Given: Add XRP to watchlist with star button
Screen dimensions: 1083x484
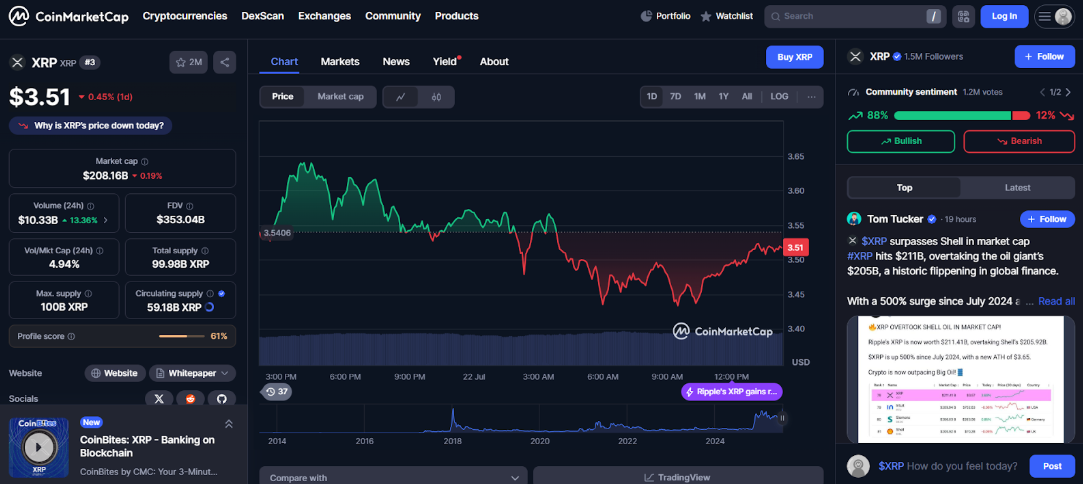Looking at the screenshot, I should coord(188,62).
